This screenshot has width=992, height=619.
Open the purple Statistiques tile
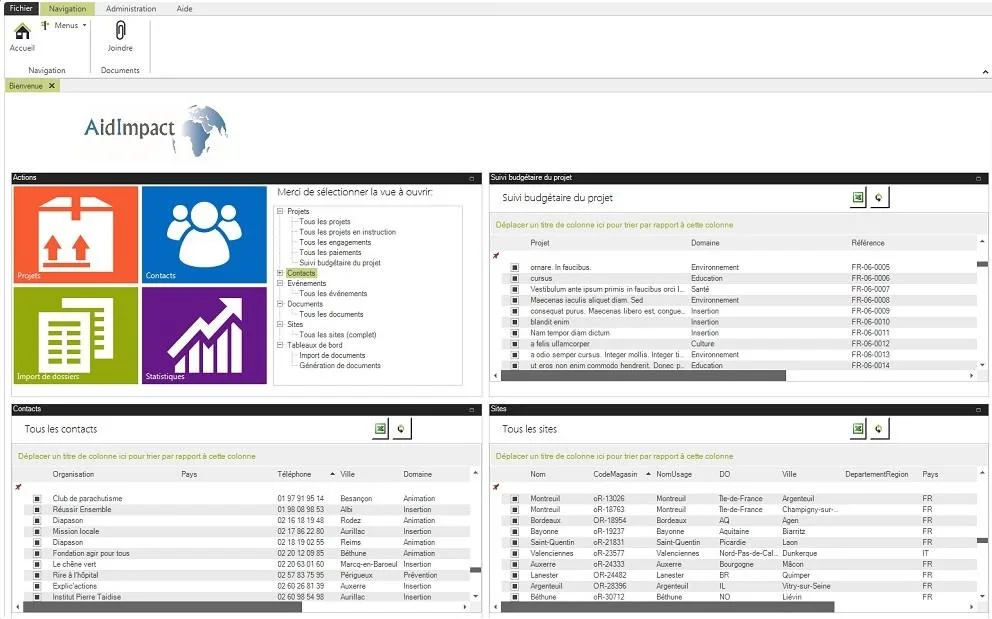(x=204, y=335)
